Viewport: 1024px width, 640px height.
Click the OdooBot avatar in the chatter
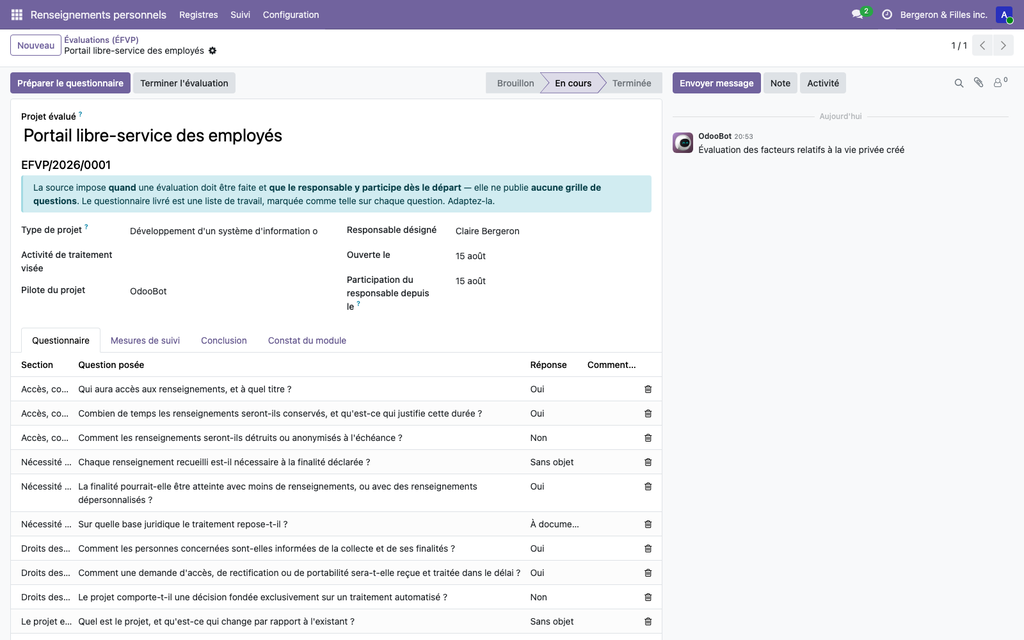[x=682, y=142]
